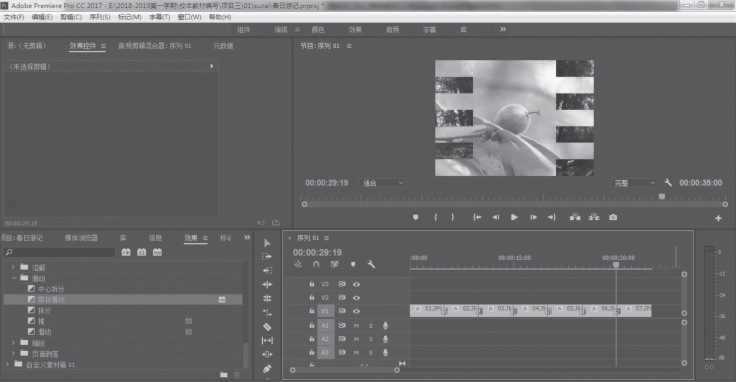Open 序列(S) menu
736x382 pixels.
pos(100,17)
